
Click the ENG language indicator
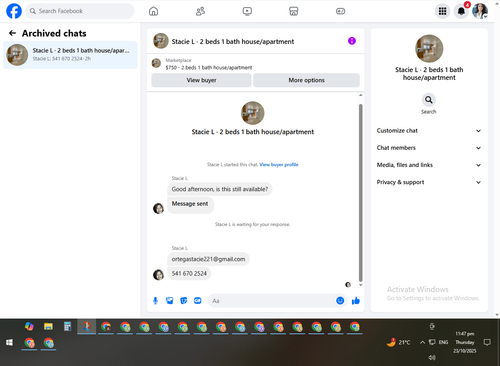pos(443,342)
